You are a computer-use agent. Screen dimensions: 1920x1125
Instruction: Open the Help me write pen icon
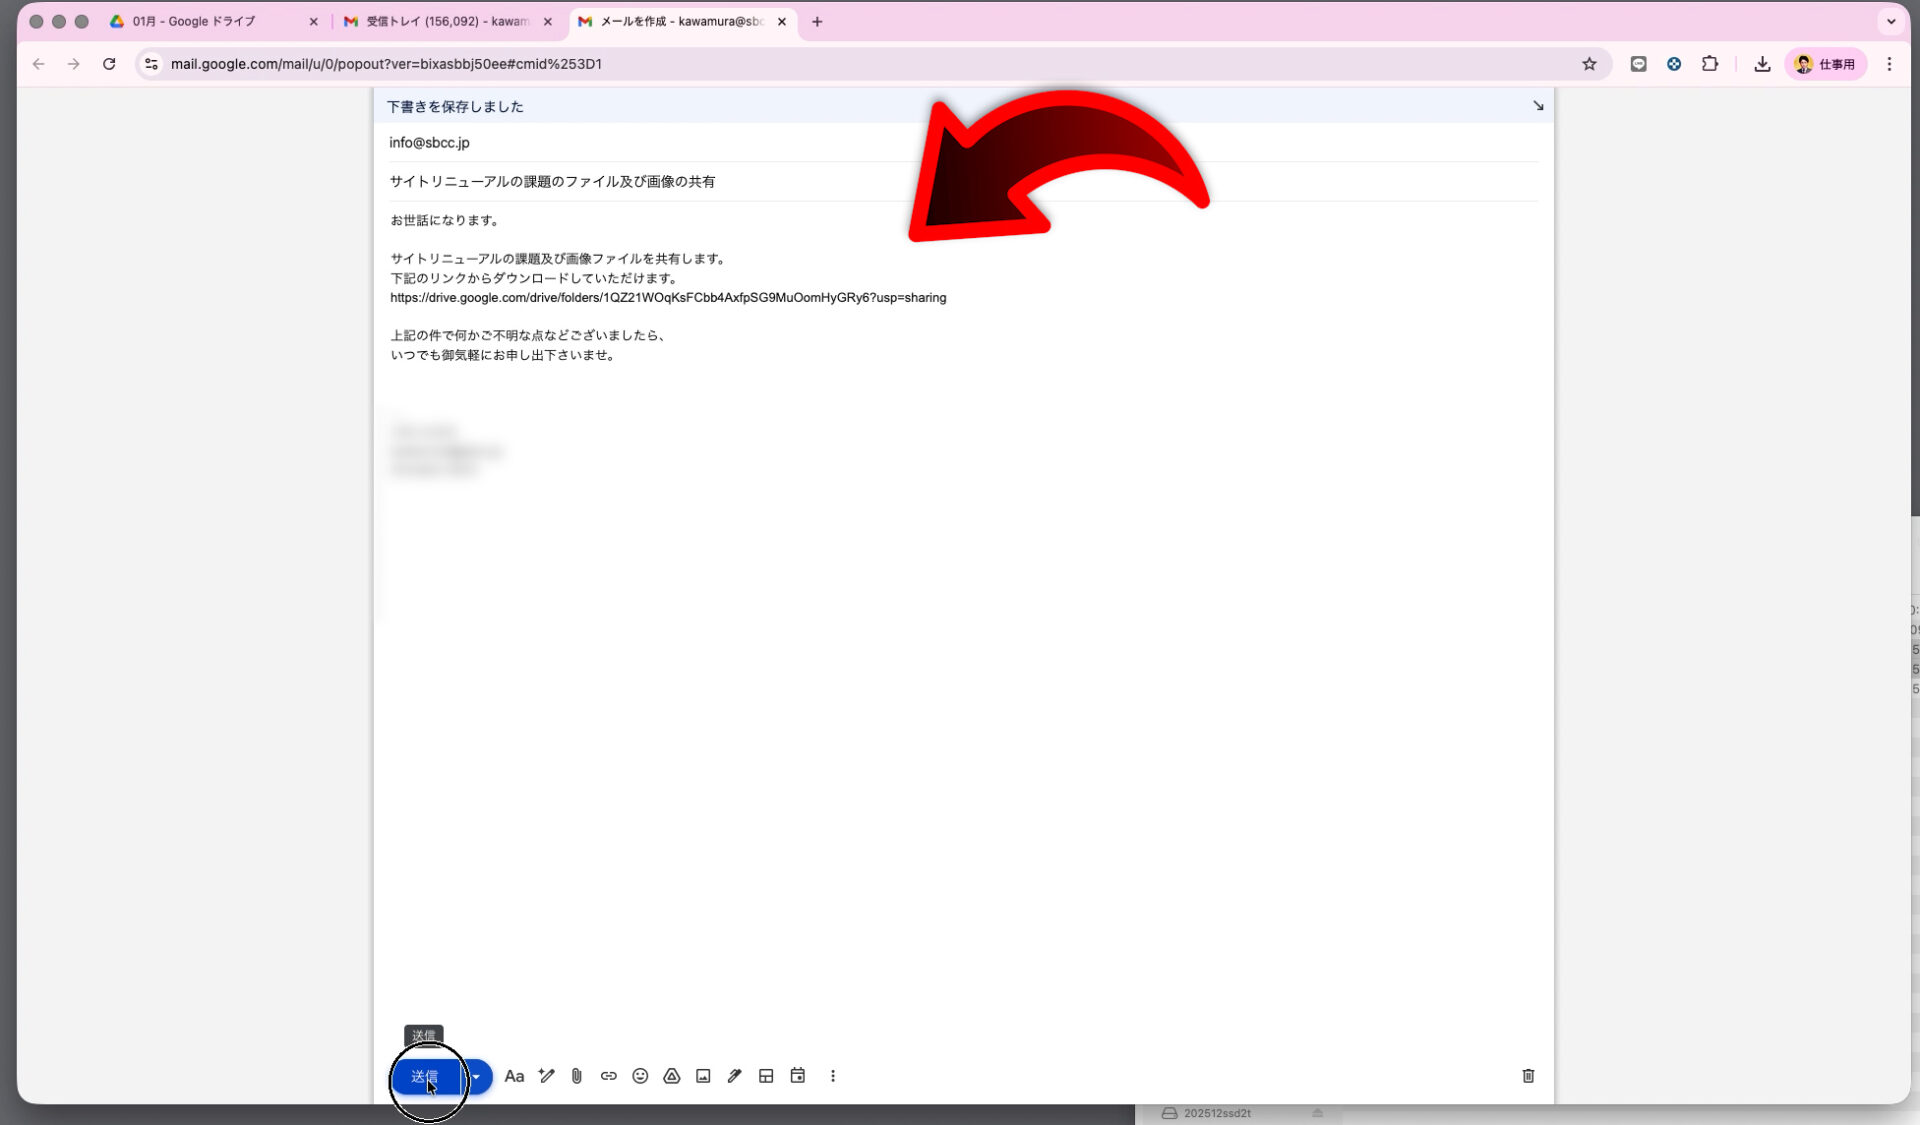546,1076
